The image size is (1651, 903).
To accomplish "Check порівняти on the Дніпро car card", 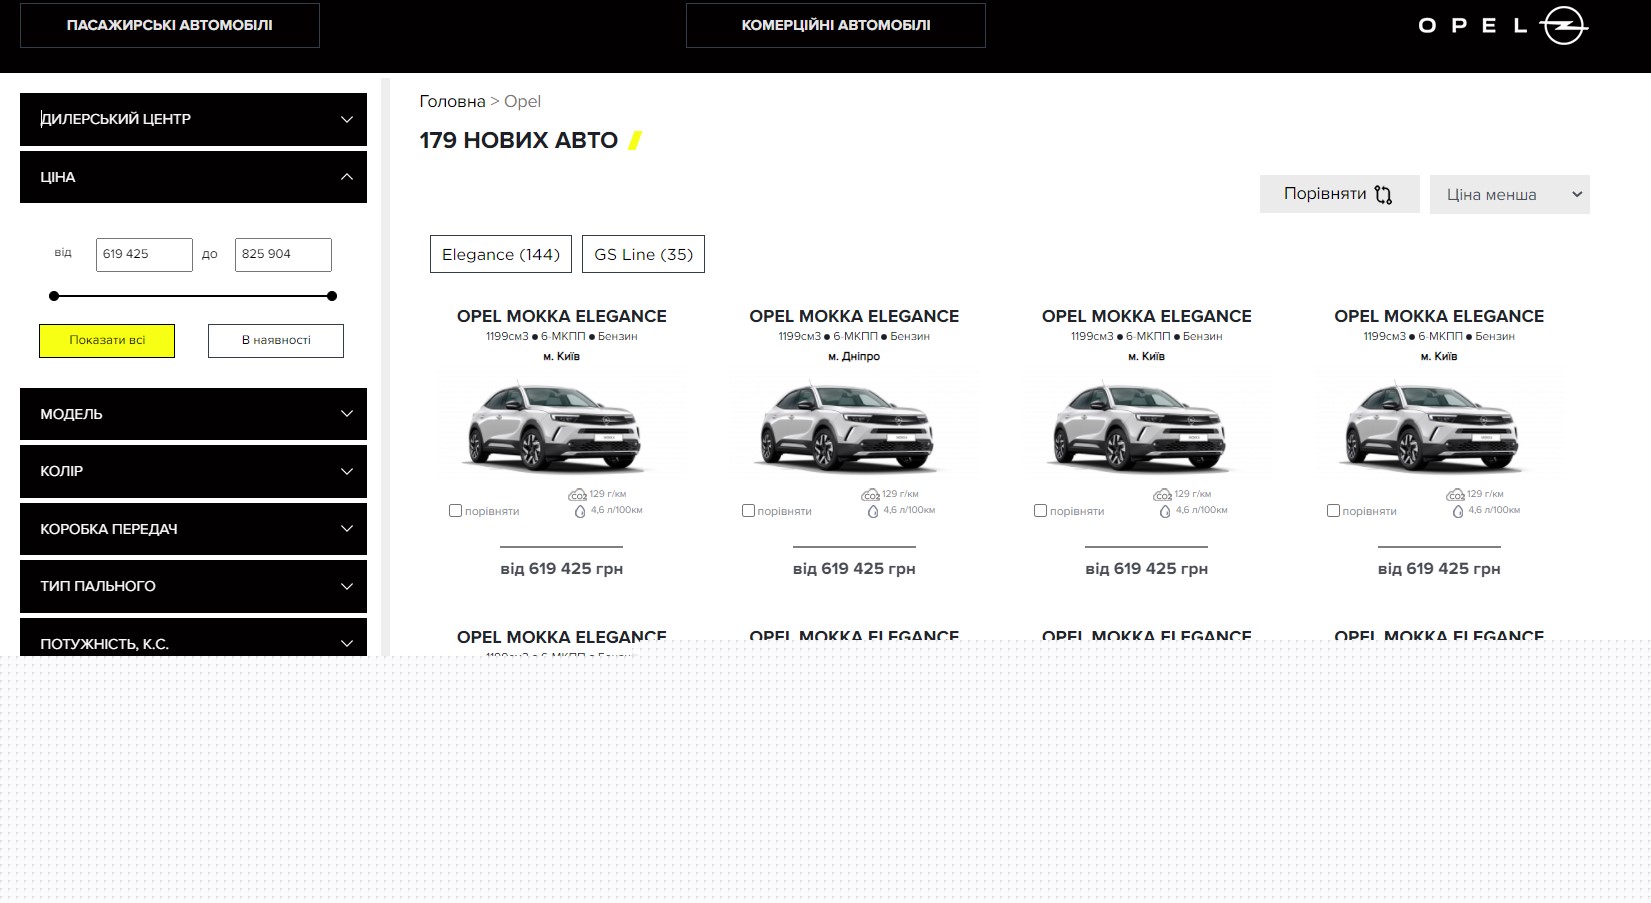I will [x=748, y=510].
